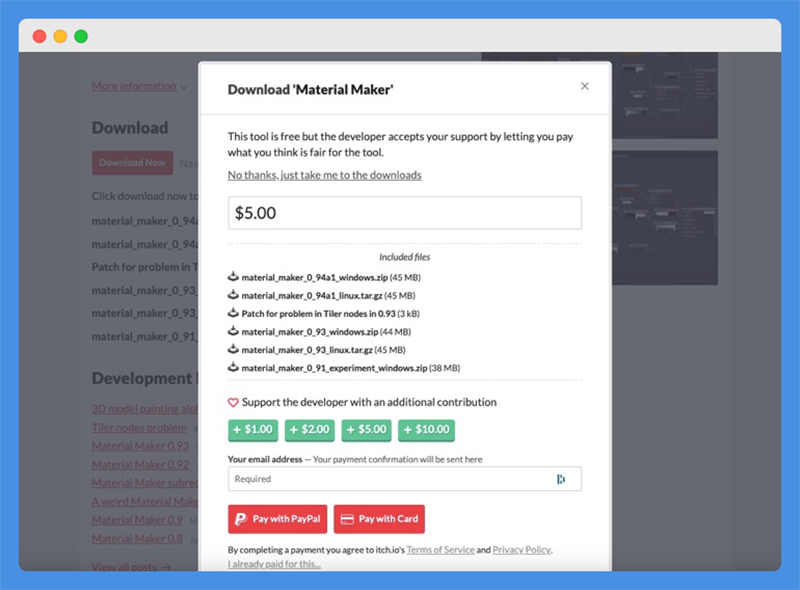Open the Privacy Policy link
The height and width of the screenshot is (590, 800).
pyautogui.click(x=521, y=550)
